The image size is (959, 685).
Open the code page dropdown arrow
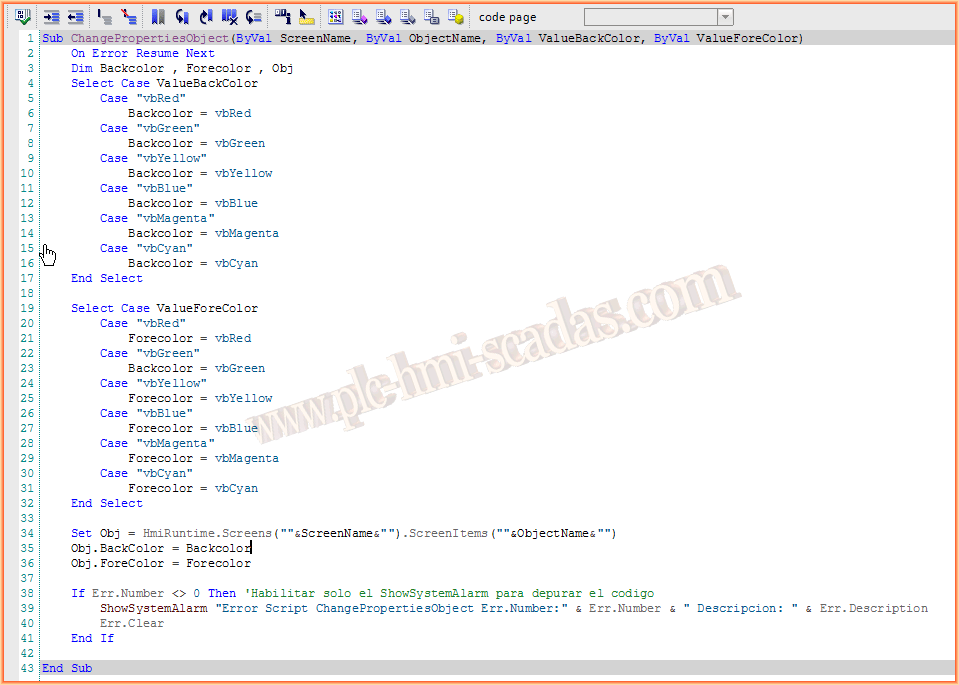(x=725, y=17)
